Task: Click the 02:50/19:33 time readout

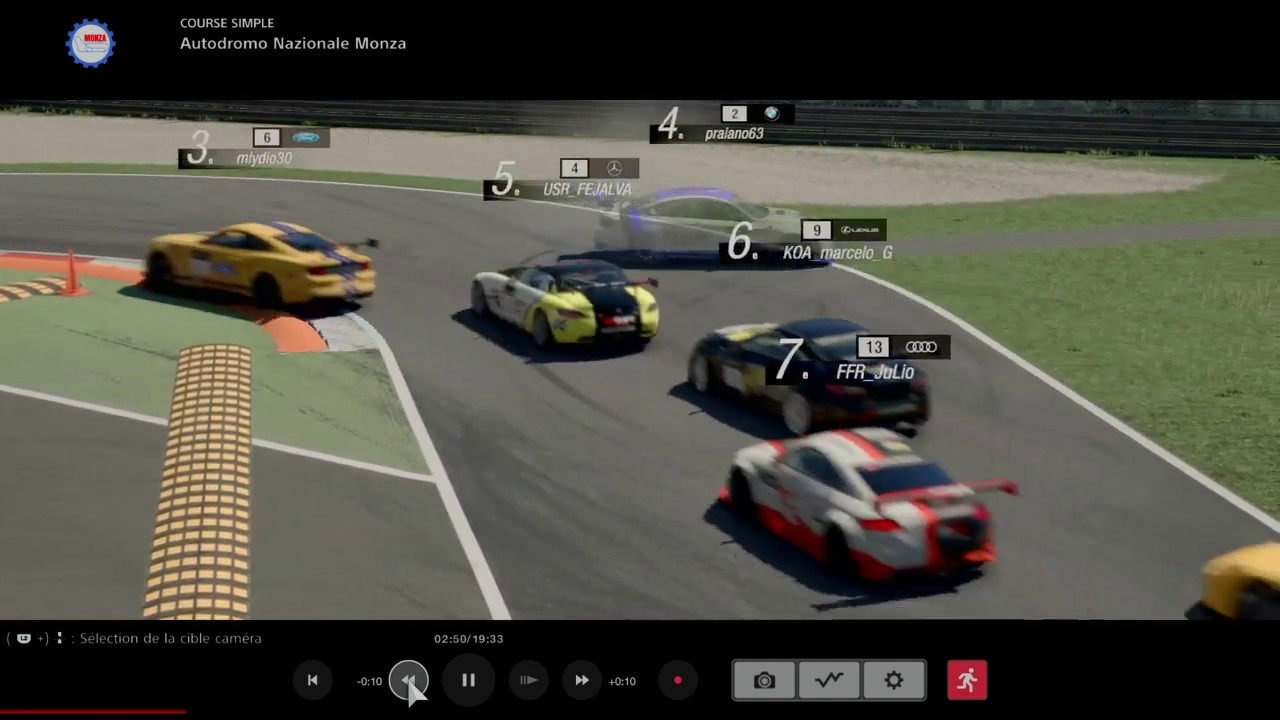Action: tap(468, 638)
